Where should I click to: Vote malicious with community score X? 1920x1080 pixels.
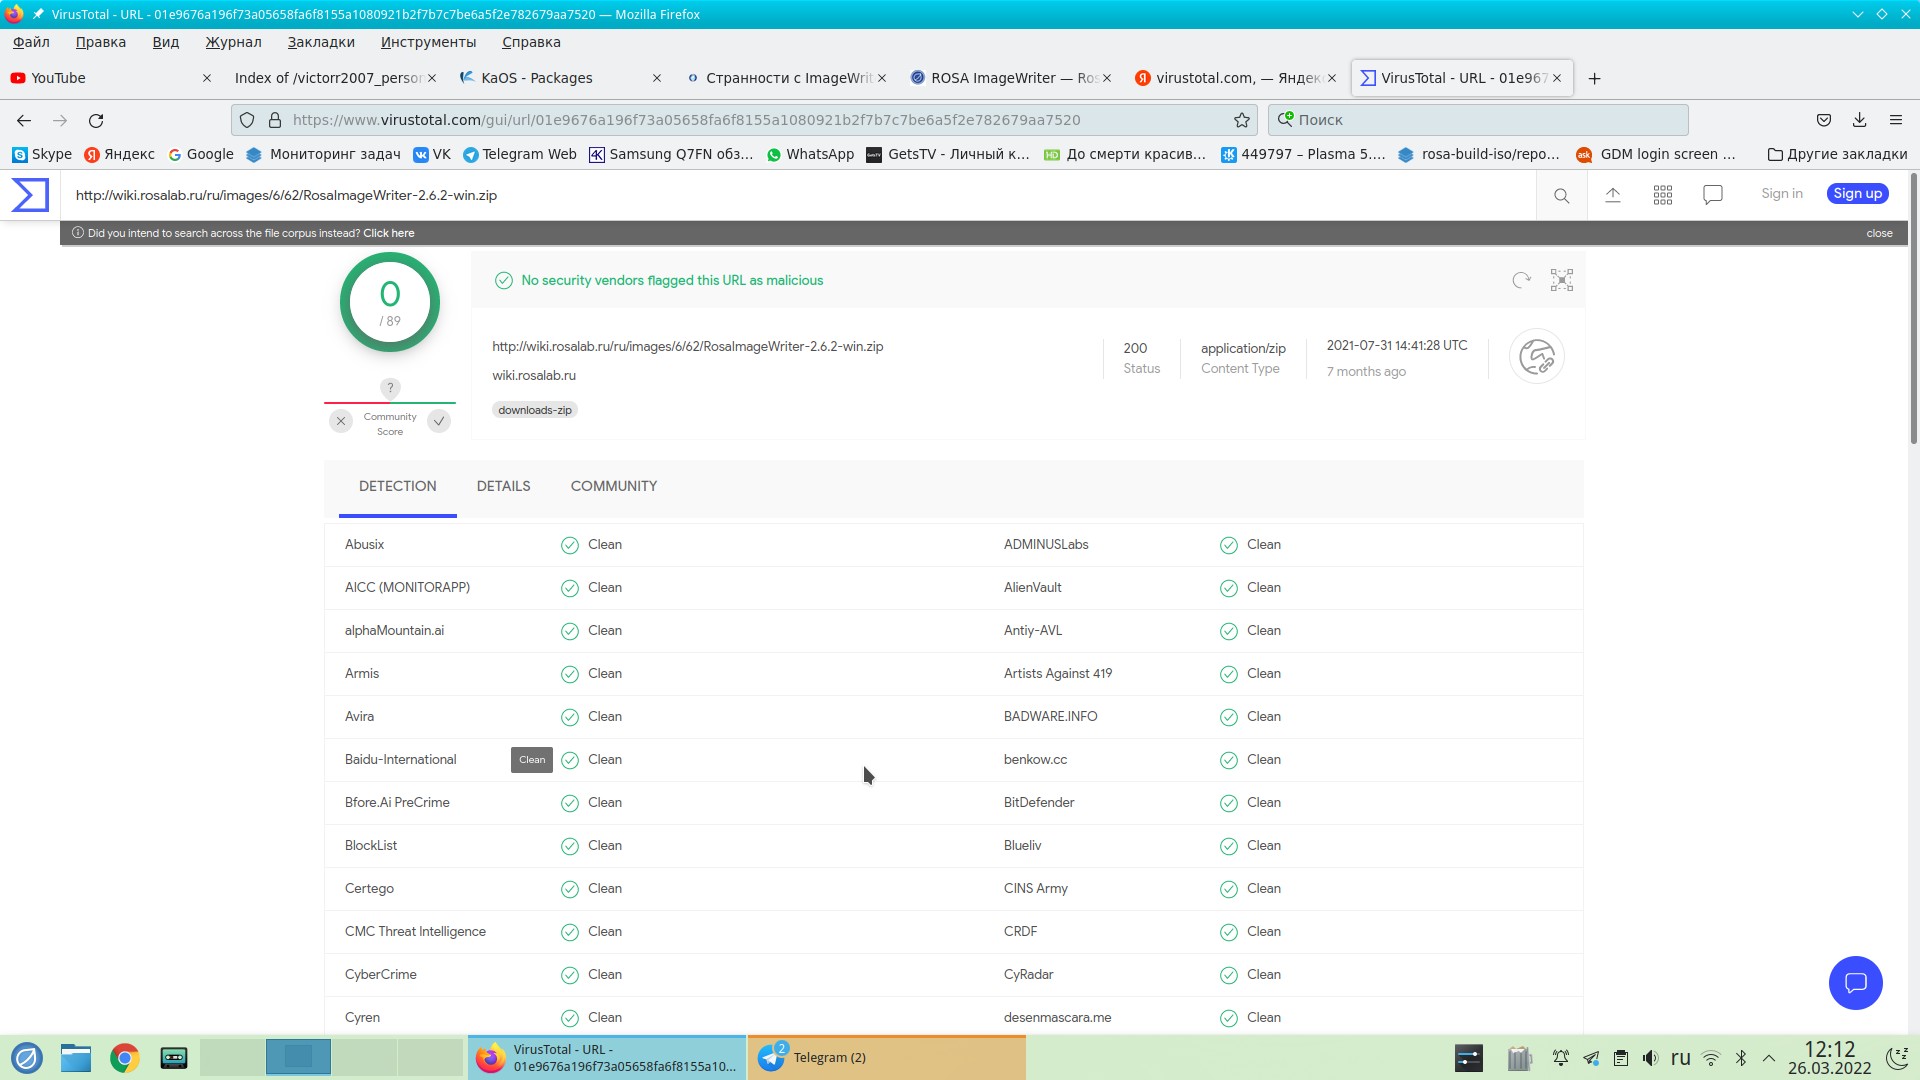pyautogui.click(x=341, y=422)
